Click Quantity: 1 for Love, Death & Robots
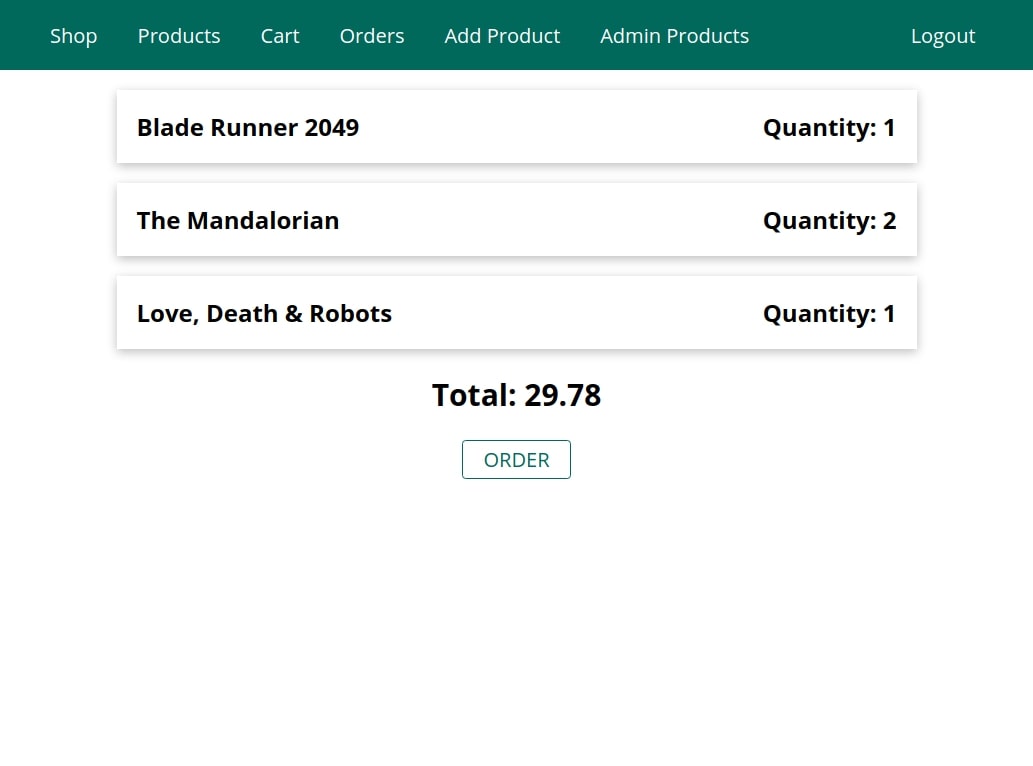 click(x=829, y=314)
